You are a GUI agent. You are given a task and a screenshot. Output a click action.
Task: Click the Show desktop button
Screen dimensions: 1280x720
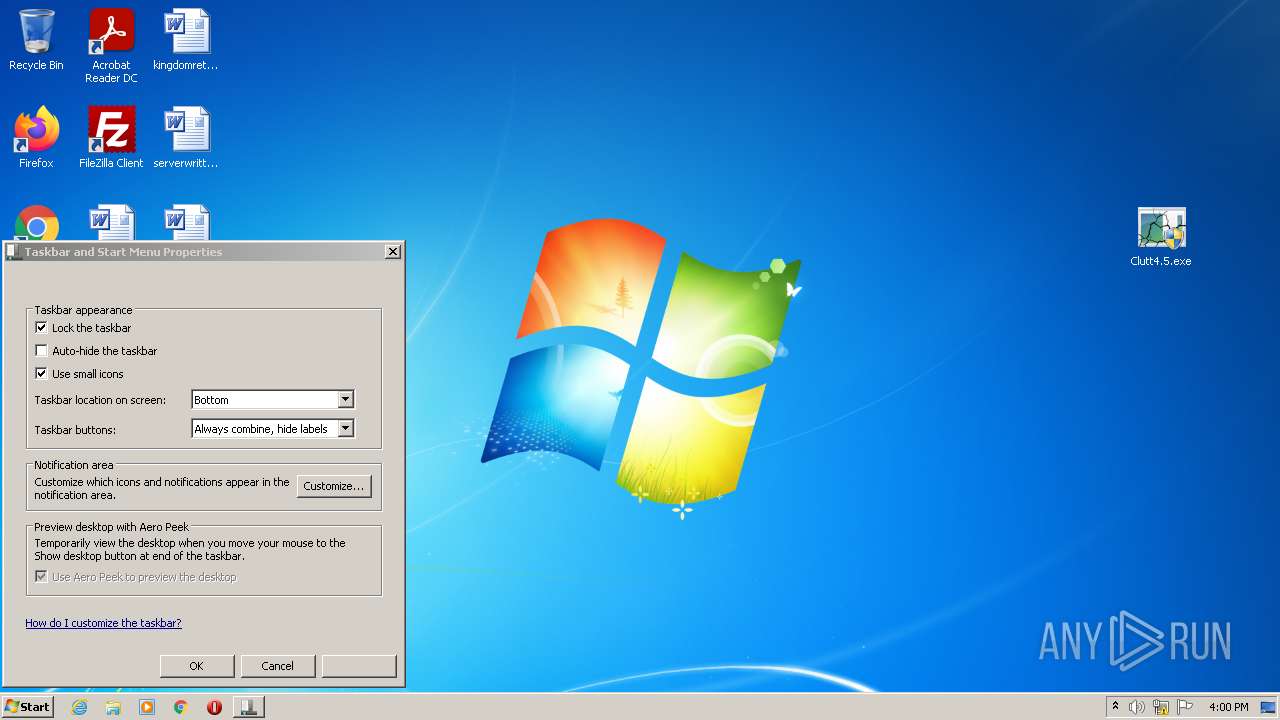[x=1269, y=707]
